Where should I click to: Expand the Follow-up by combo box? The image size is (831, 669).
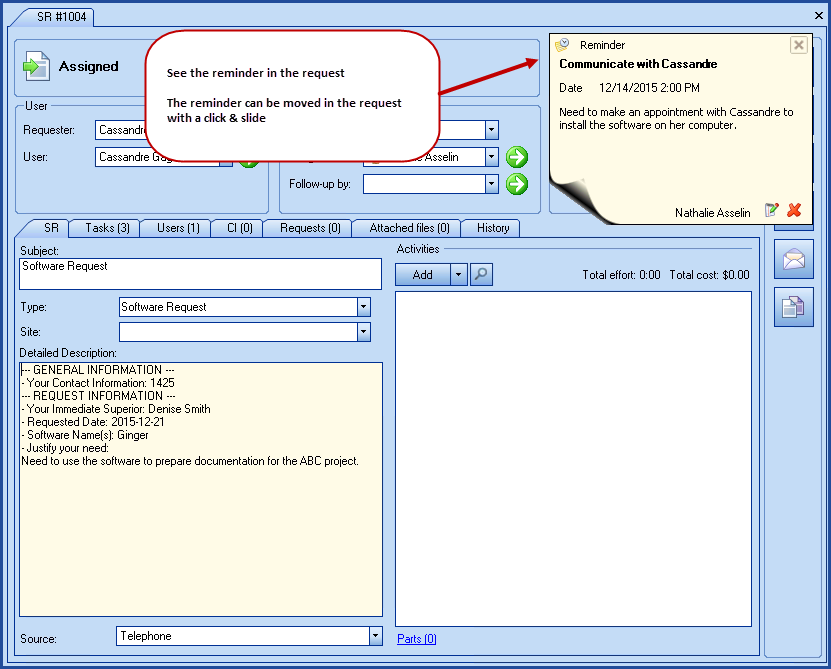(491, 183)
